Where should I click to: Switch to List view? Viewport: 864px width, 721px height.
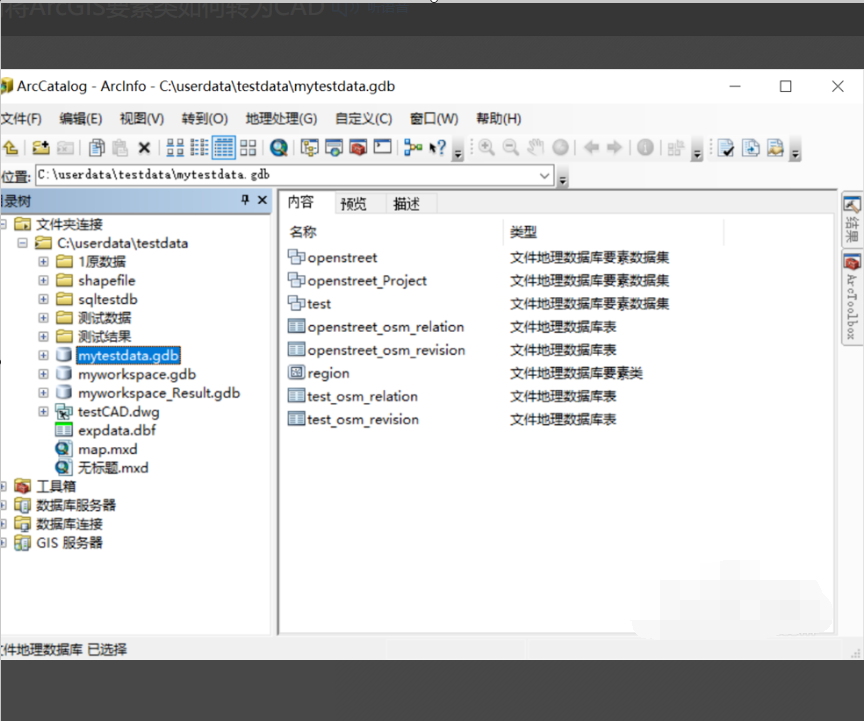pyautogui.click(x=199, y=148)
